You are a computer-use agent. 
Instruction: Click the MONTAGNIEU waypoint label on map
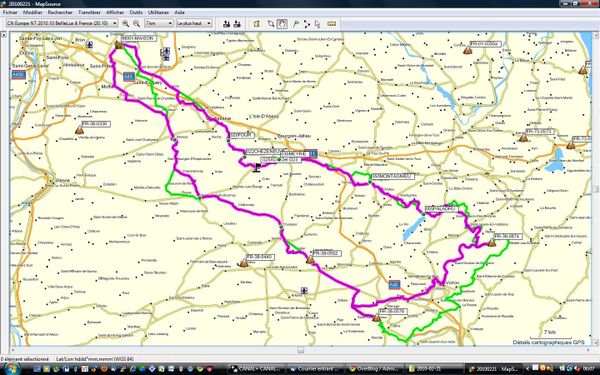[393, 176]
